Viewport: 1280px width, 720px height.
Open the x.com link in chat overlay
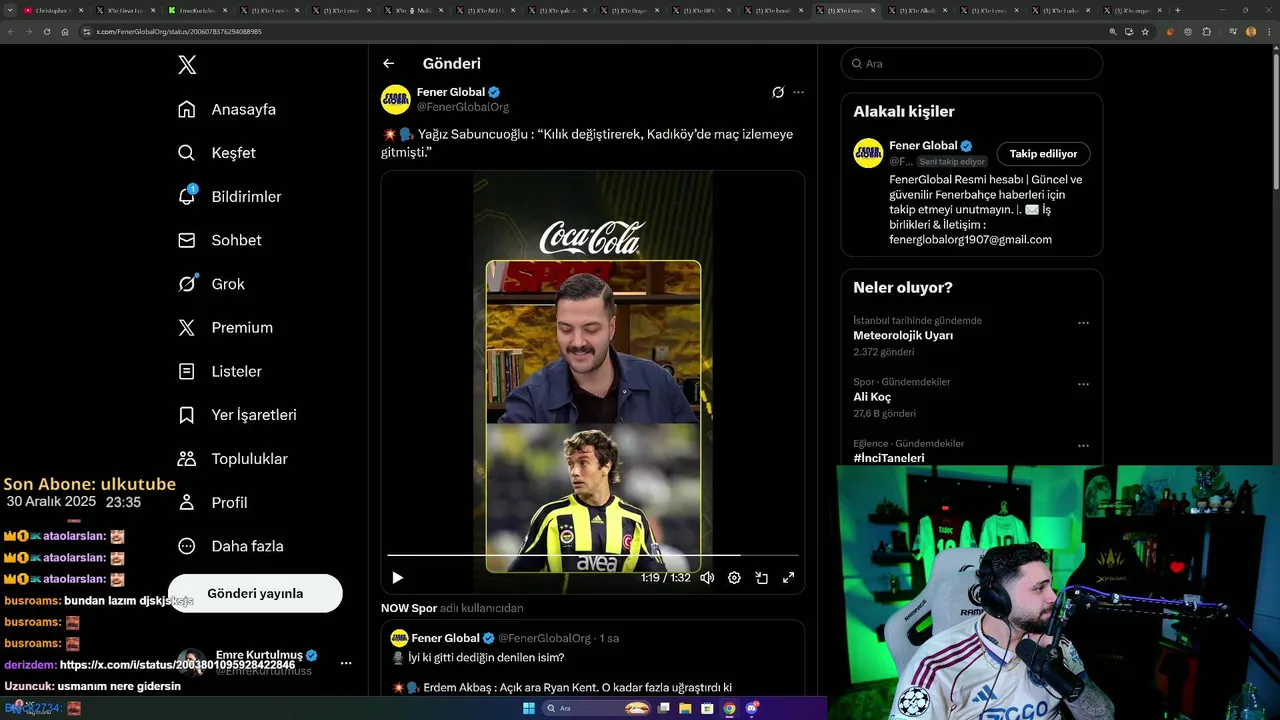click(177, 665)
